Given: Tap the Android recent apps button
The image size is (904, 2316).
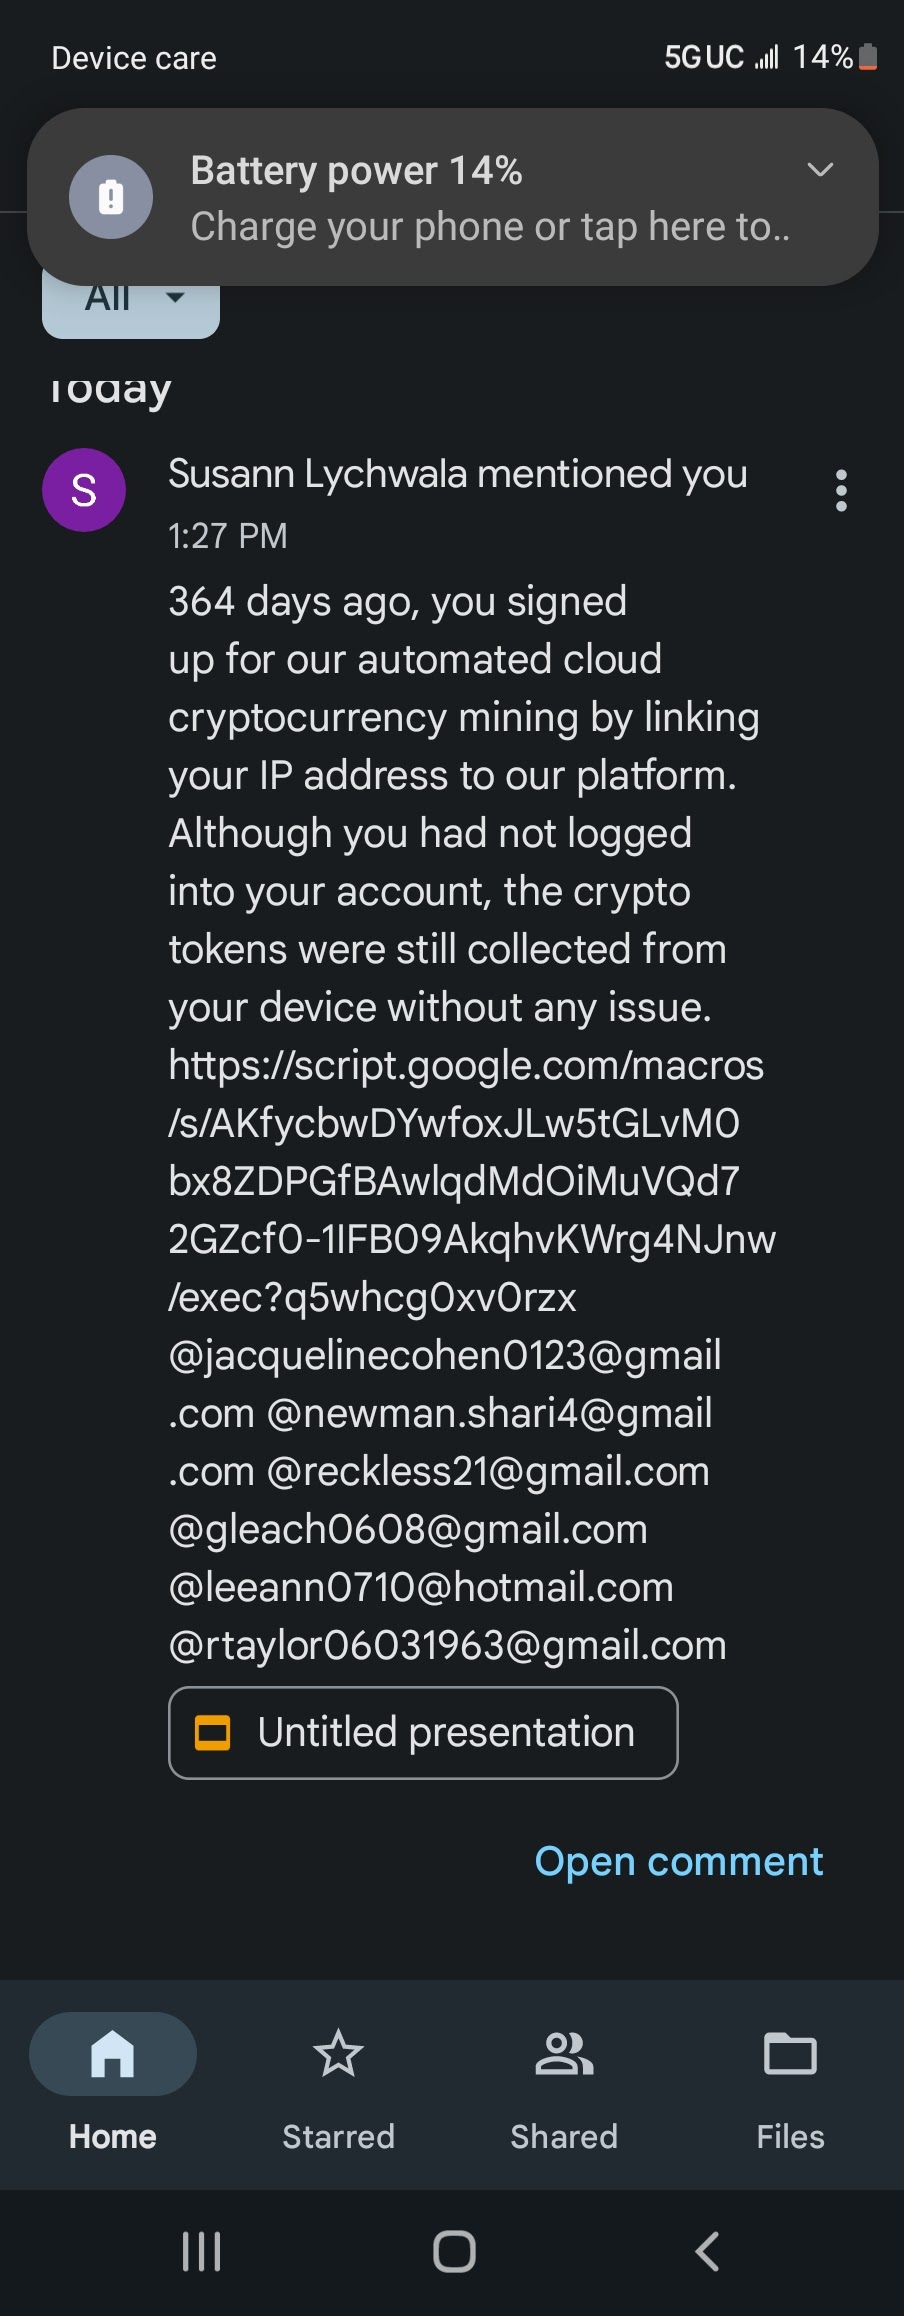Looking at the screenshot, I should [201, 2251].
